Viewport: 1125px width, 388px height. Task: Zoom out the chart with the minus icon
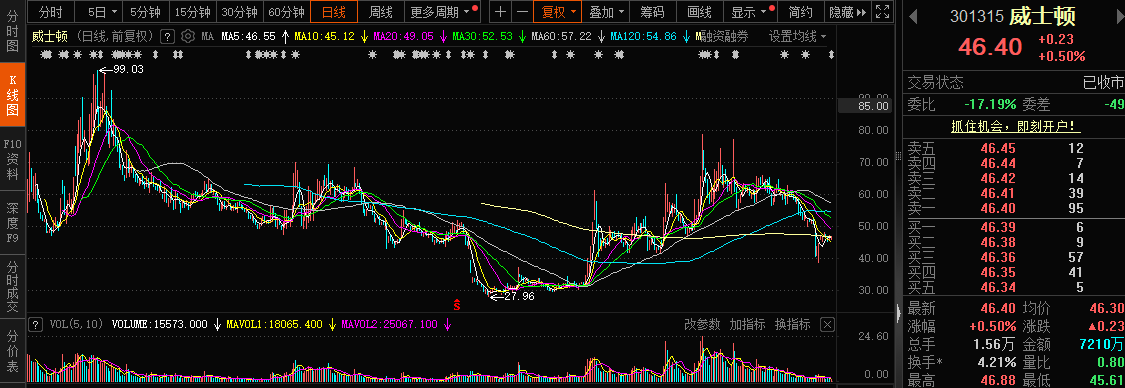pos(522,11)
